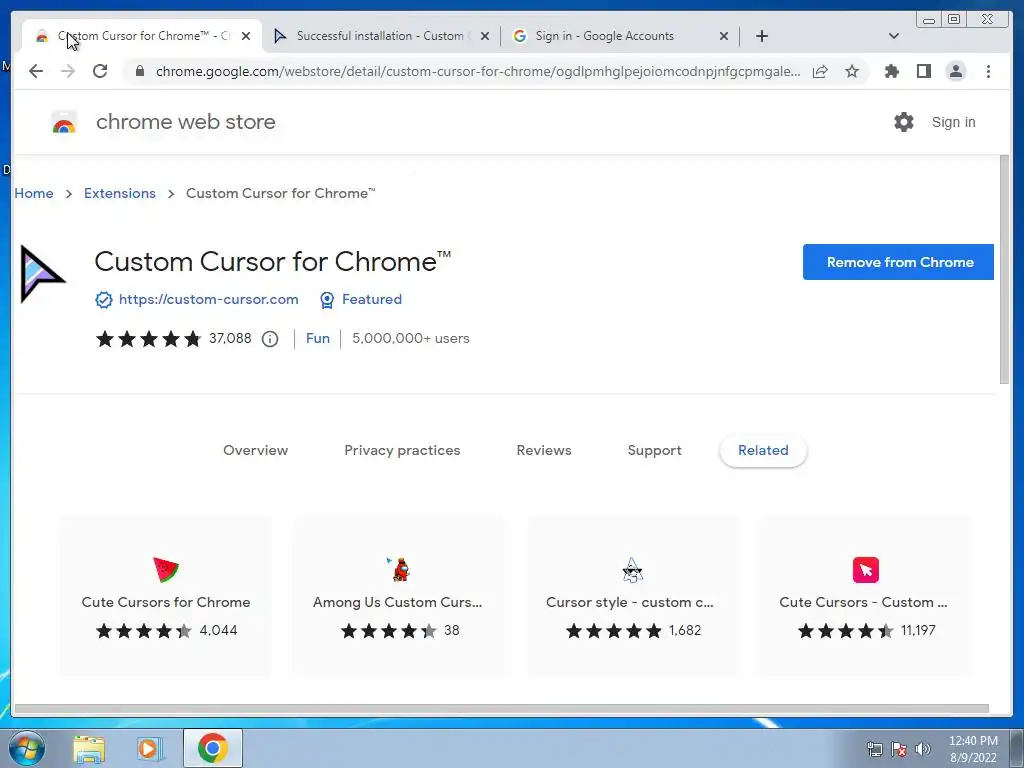Image resolution: width=1024 pixels, height=768 pixels.
Task: Click the horizontal scrollbar at bottom
Action: [x=502, y=709]
